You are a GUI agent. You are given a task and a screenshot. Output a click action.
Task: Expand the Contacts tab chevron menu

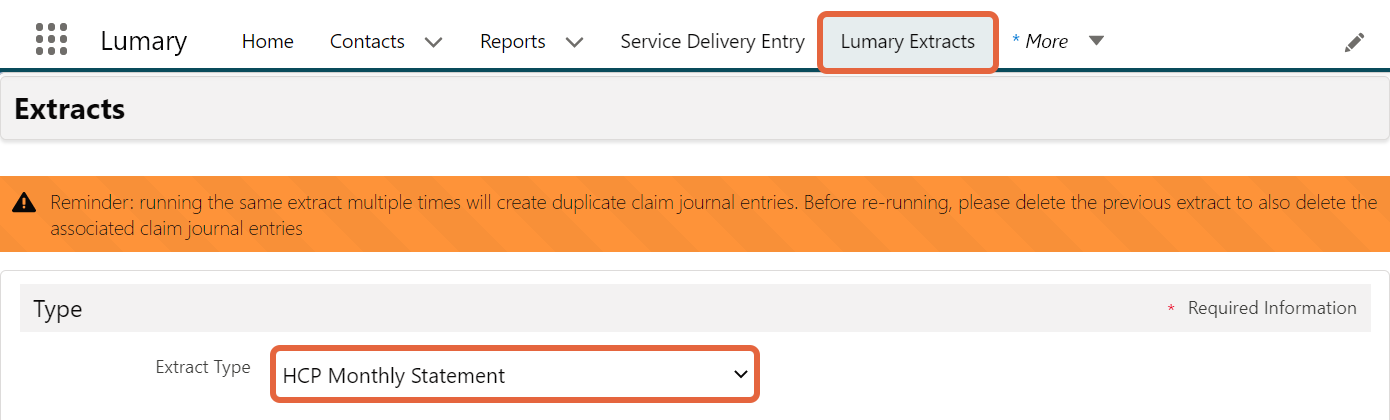(x=433, y=42)
